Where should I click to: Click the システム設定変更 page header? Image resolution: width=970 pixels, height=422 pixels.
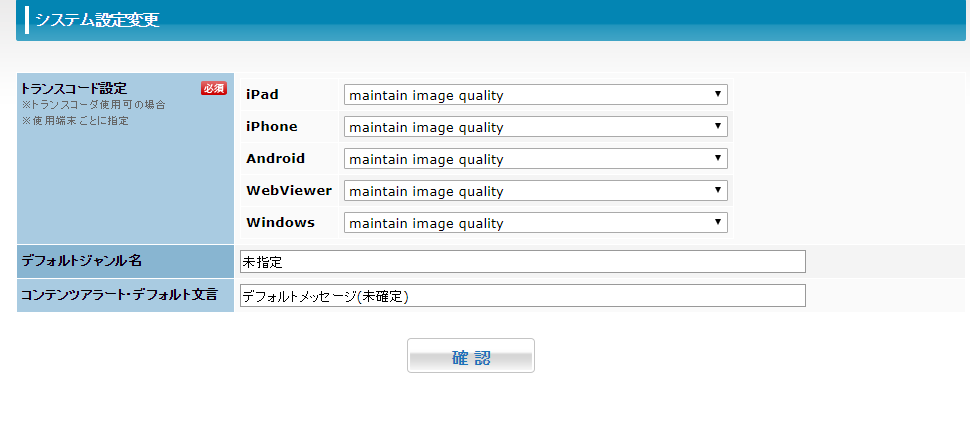pyautogui.click(x=97, y=20)
